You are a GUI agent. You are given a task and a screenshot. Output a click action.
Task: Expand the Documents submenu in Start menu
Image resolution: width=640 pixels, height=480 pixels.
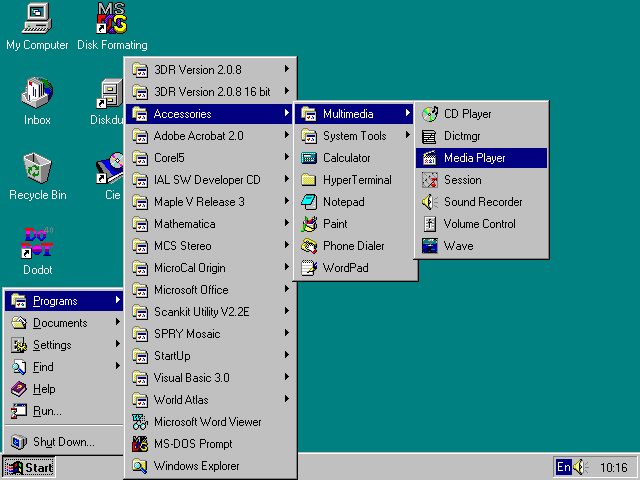[x=60, y=323]
